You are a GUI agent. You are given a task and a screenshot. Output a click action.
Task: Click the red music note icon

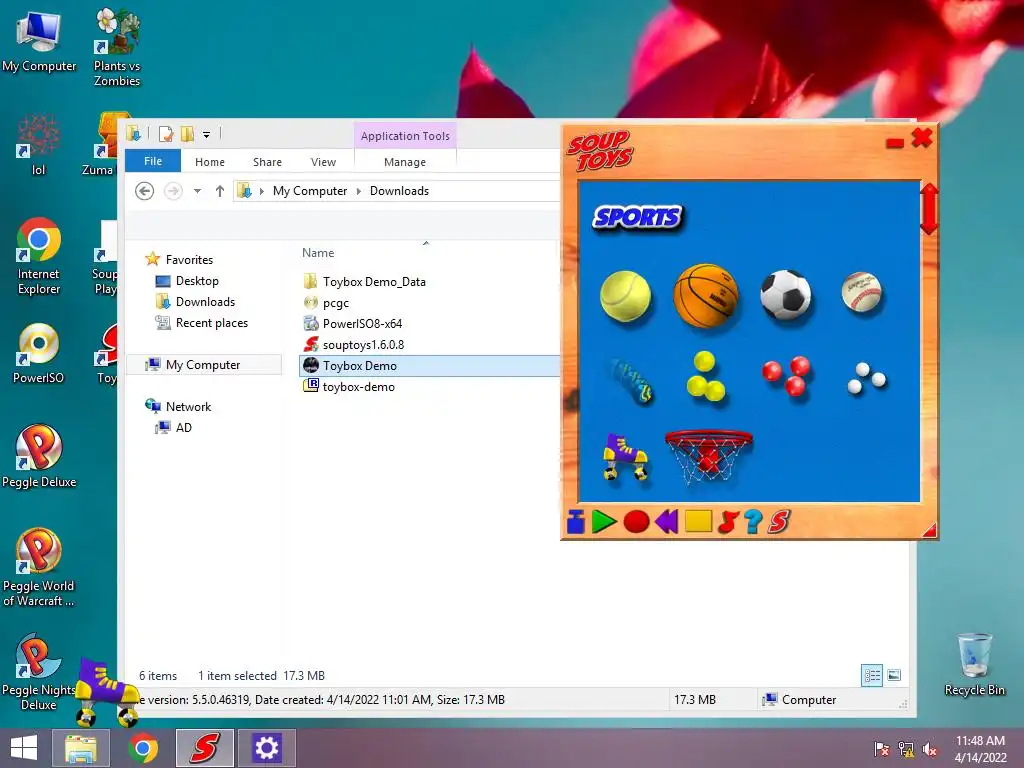point(728,522)
